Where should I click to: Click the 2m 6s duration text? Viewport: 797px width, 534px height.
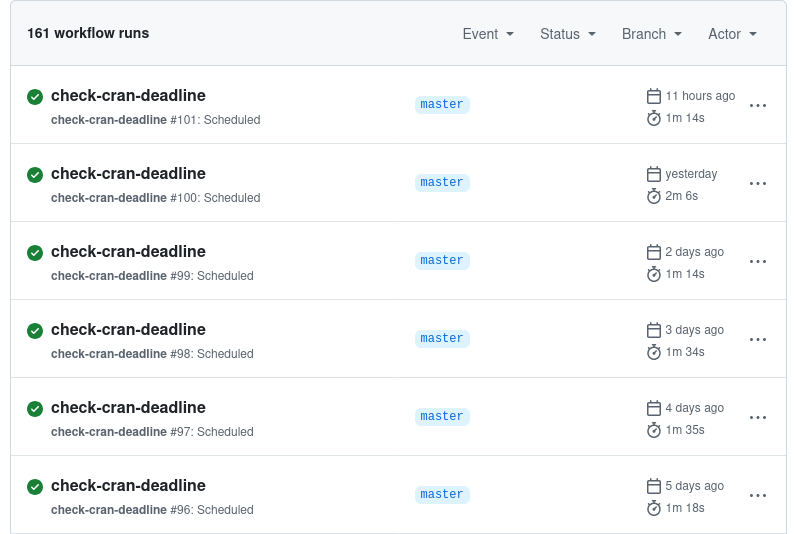[x=681, y=196]
